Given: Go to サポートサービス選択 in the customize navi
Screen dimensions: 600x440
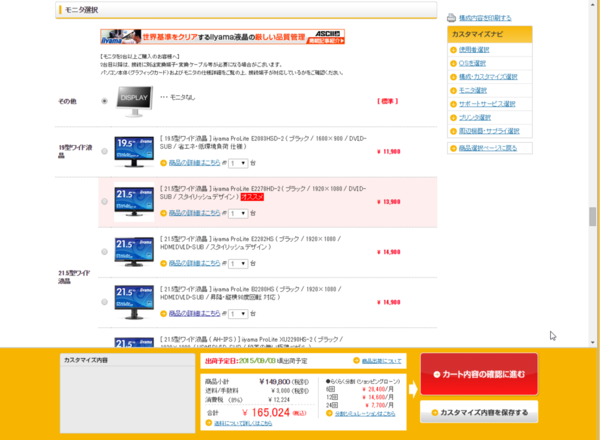Looking at the screenshot, I should [487, 104].
